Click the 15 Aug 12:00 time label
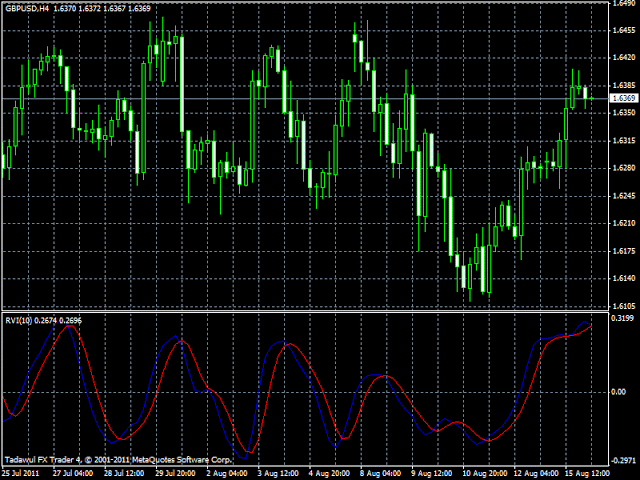The image size is (640, 480). (587, 473)
